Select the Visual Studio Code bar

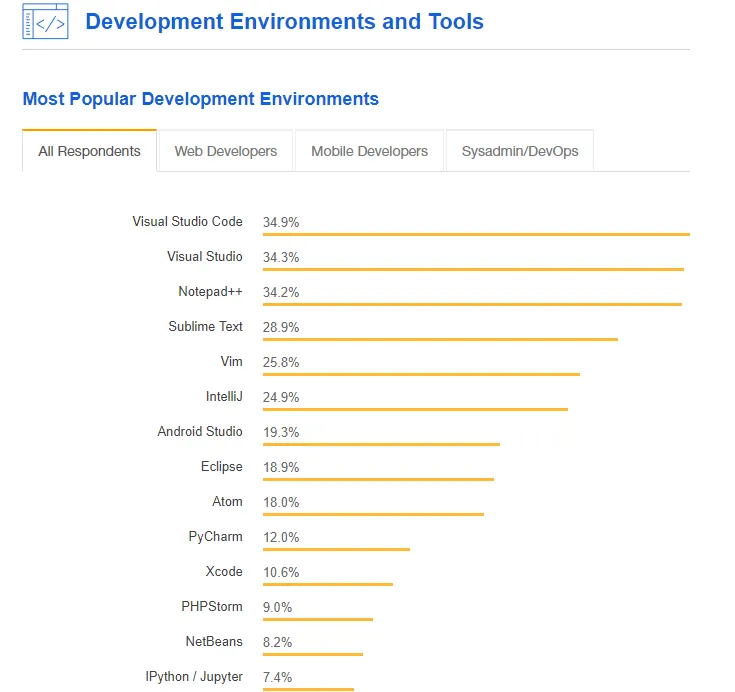476,234
